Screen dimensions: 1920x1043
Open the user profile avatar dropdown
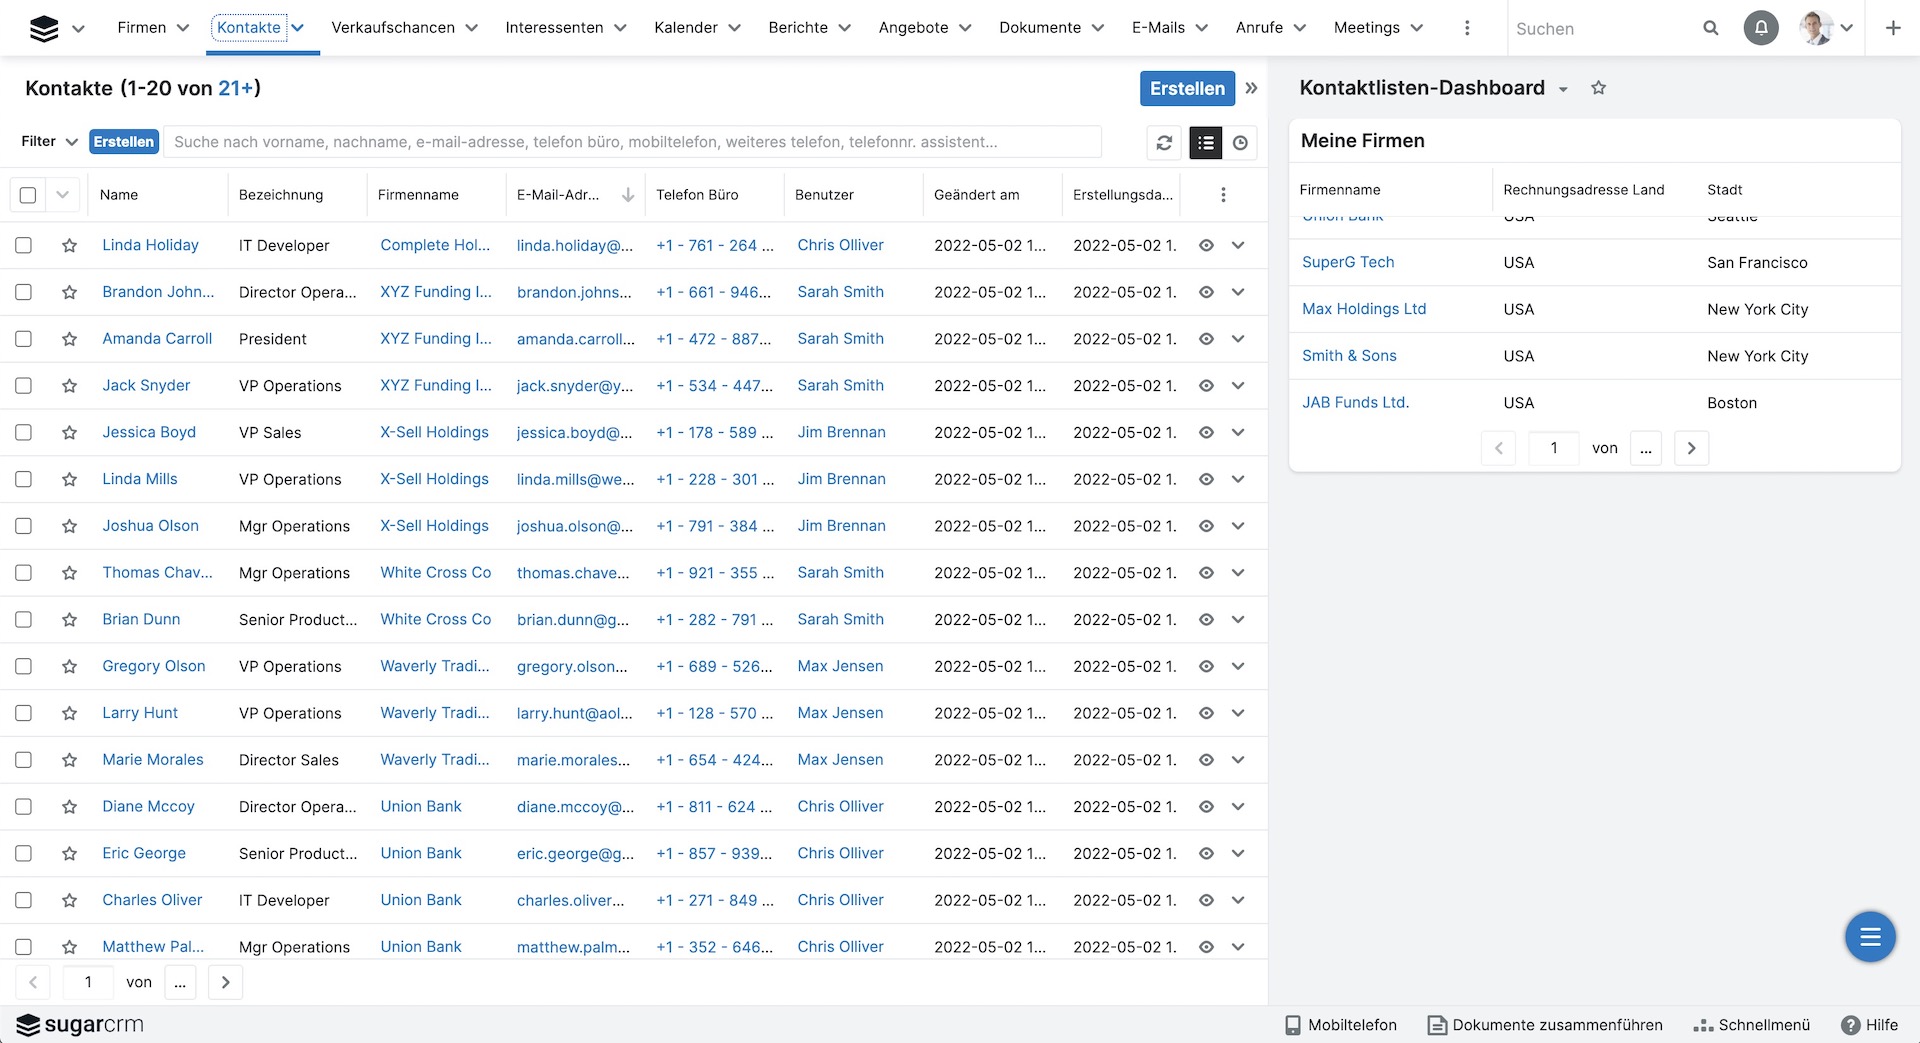point(1826,28)
